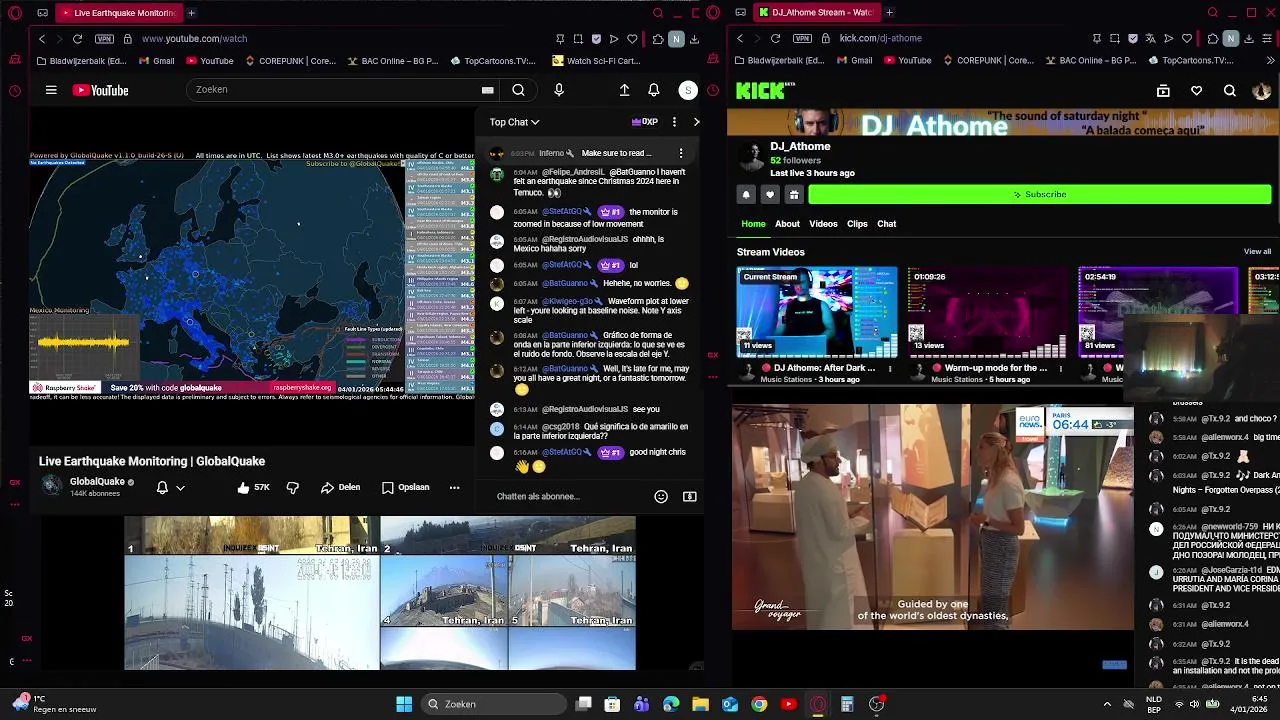Reload the YouTube page in the left window
1280x720 pixels.
[77, 38]
